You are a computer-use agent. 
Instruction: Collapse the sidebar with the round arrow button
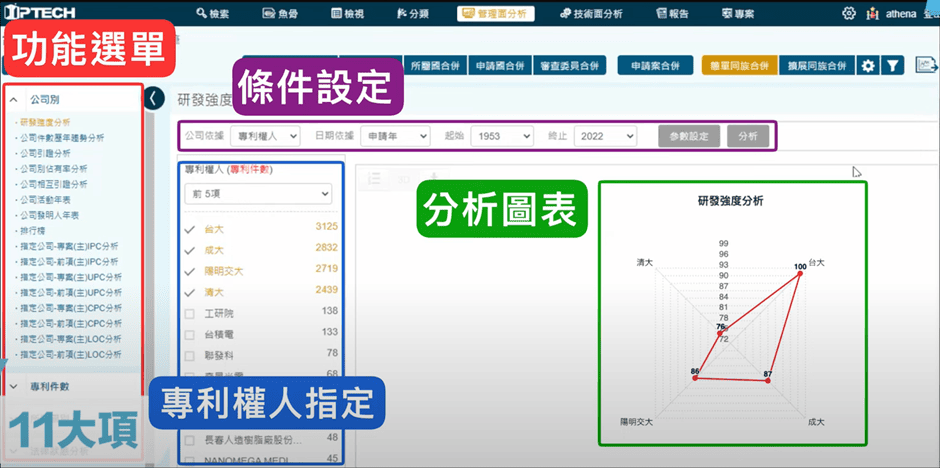click(154, 98)
